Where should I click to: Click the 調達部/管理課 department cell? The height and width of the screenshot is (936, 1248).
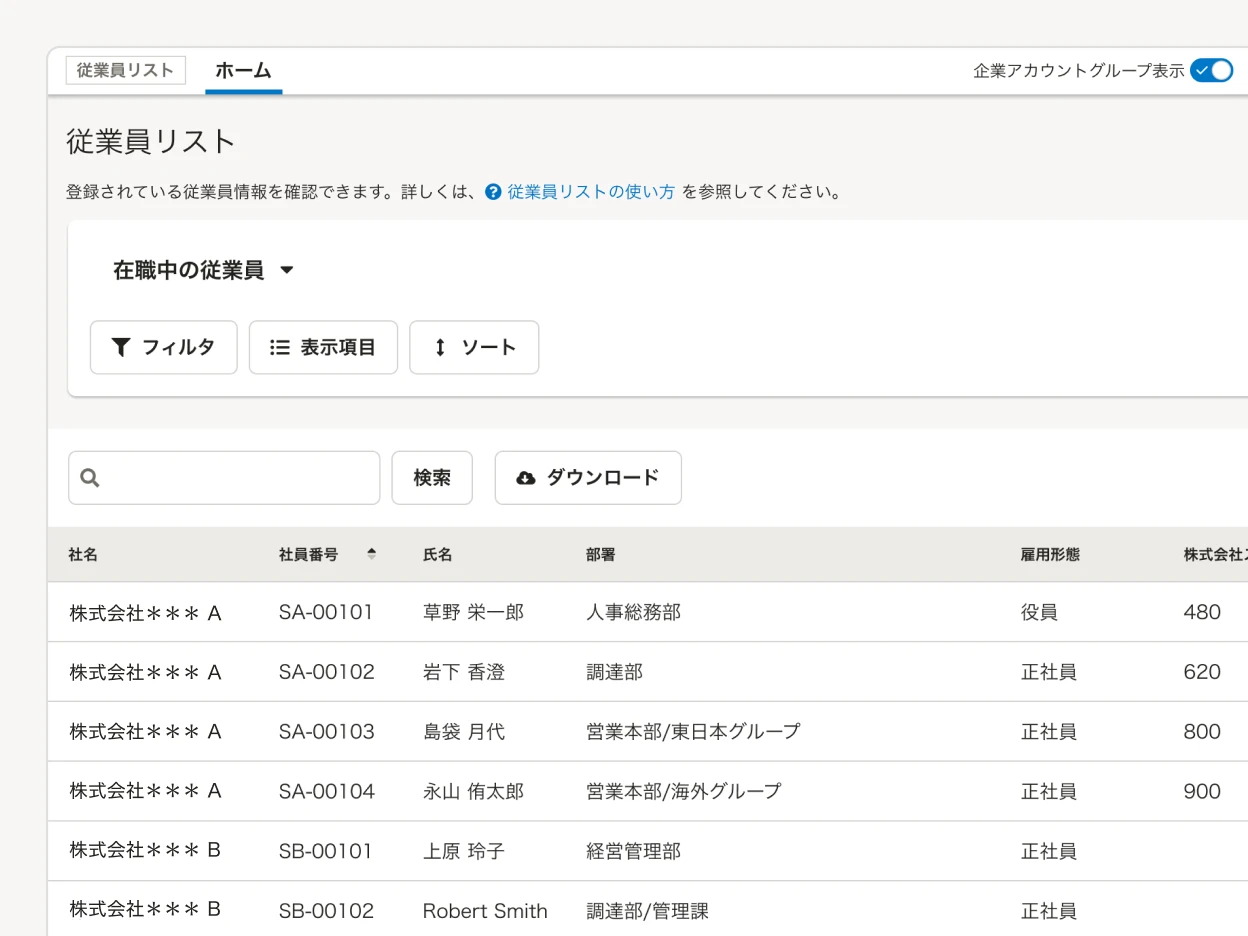[x=647, y=911]
